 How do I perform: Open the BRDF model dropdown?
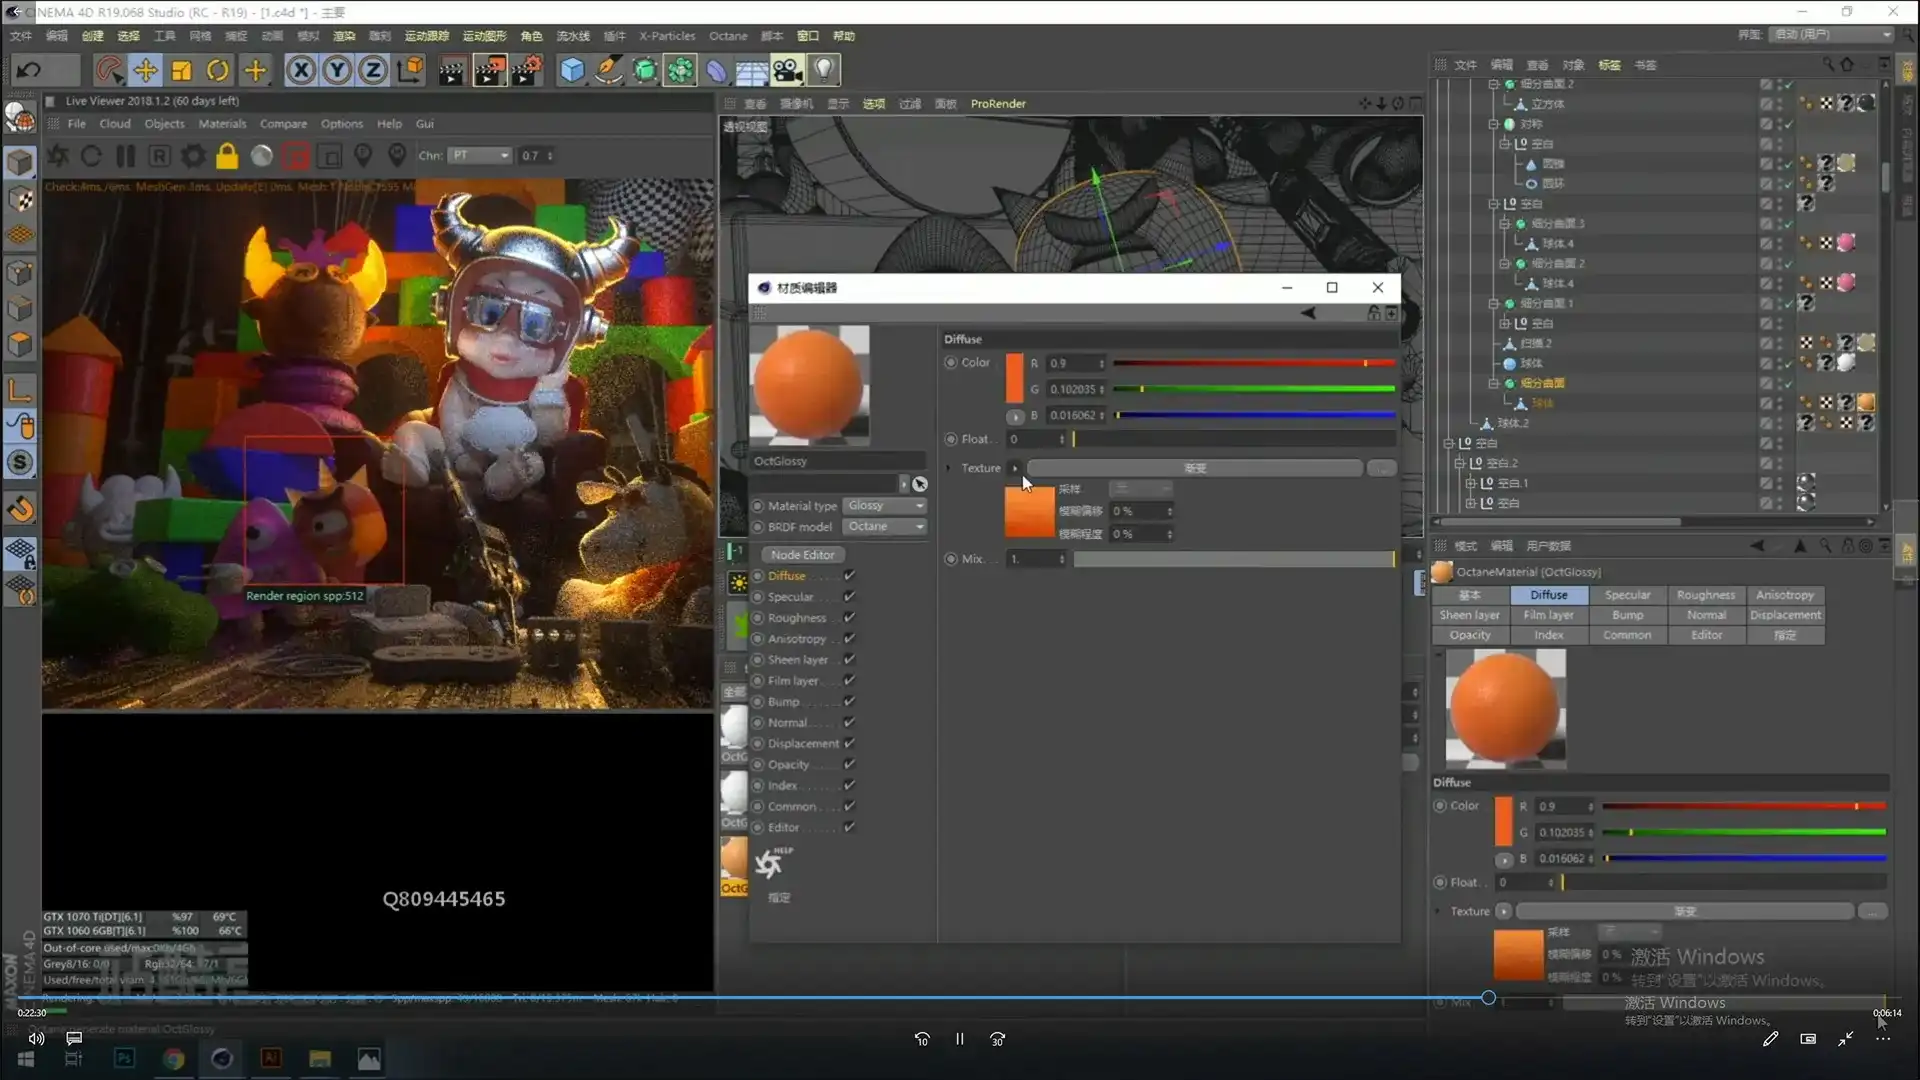tap(885, 527)
